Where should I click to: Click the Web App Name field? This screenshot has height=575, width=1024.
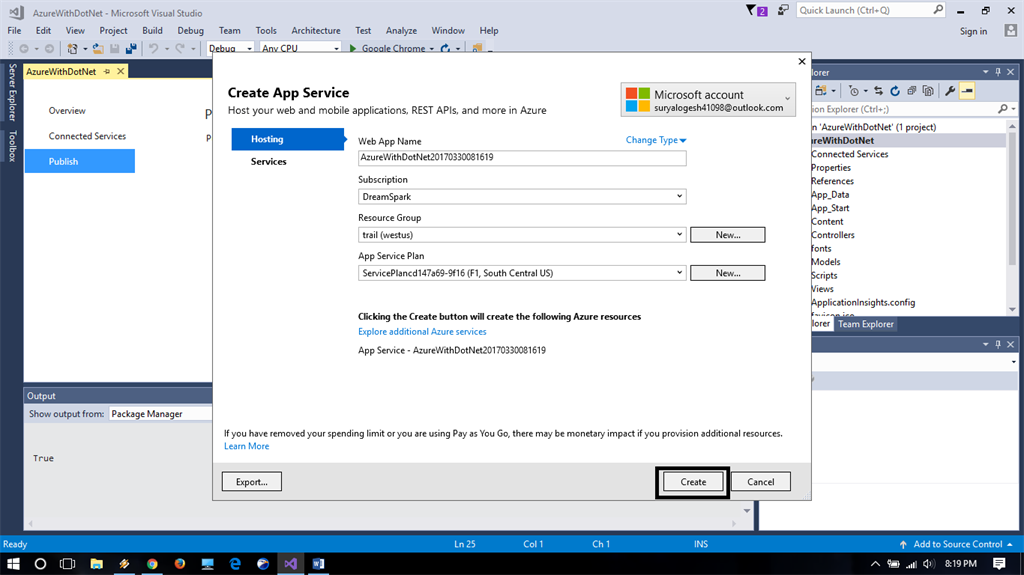click(x=522, y=157)
